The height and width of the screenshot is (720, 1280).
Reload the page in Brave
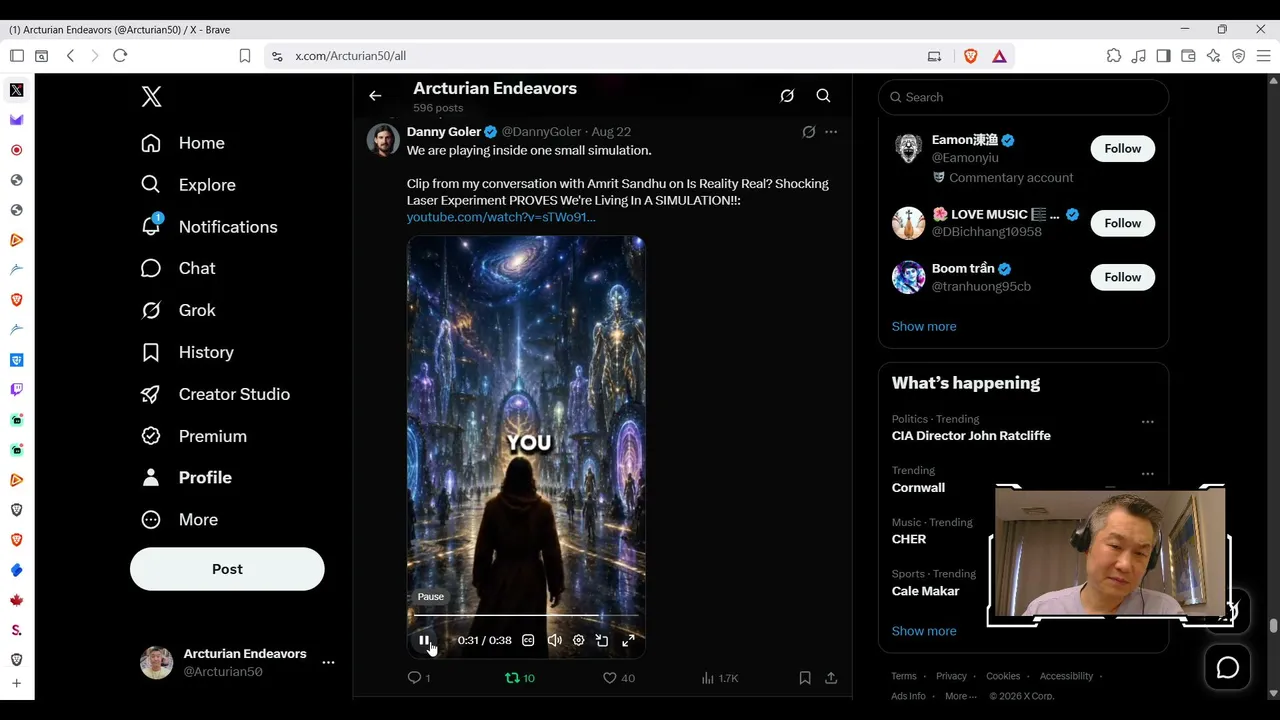point(120,56)
